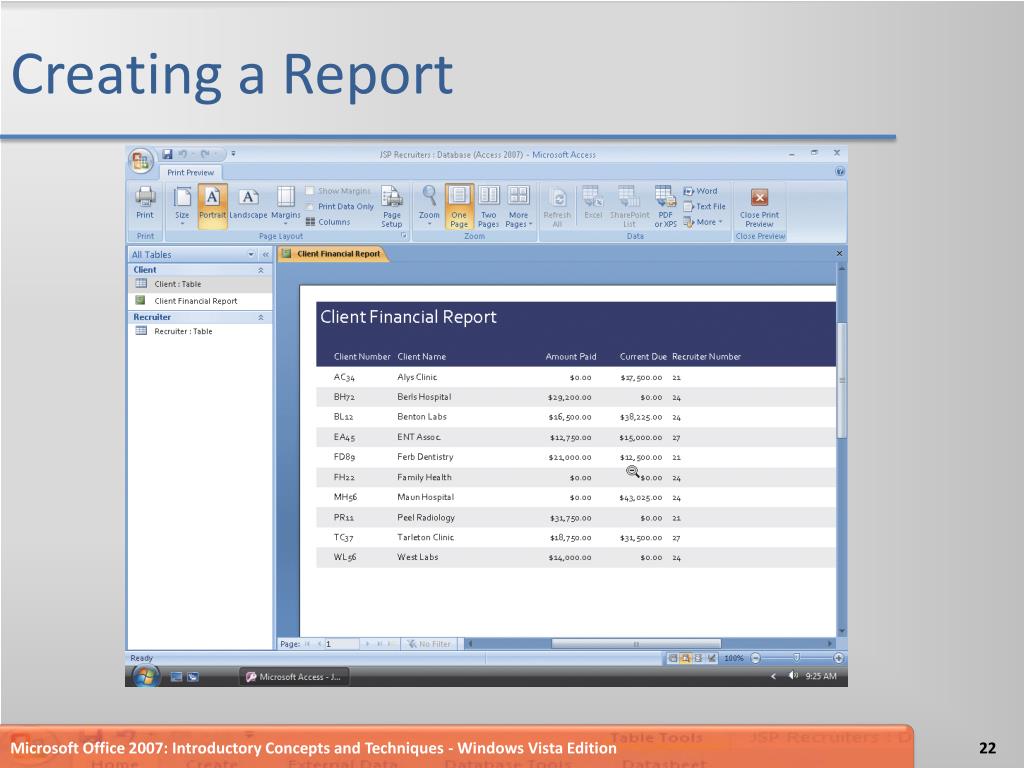Switch to Layout View in status bar
The height and width of the screenshot is (768, 1024).
point(698,658)
